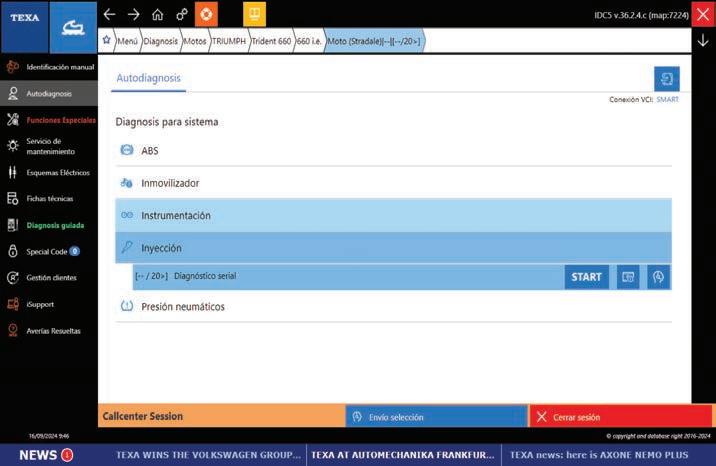This screenshot has width=716, height=466.
Task: Open Fichas técnicas in sidebar
Action: click(49, 199)
